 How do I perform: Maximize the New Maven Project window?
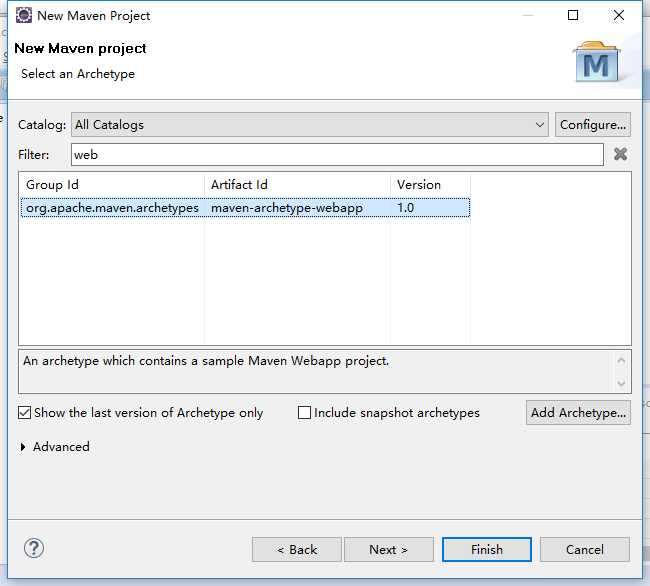click(573, 15)
